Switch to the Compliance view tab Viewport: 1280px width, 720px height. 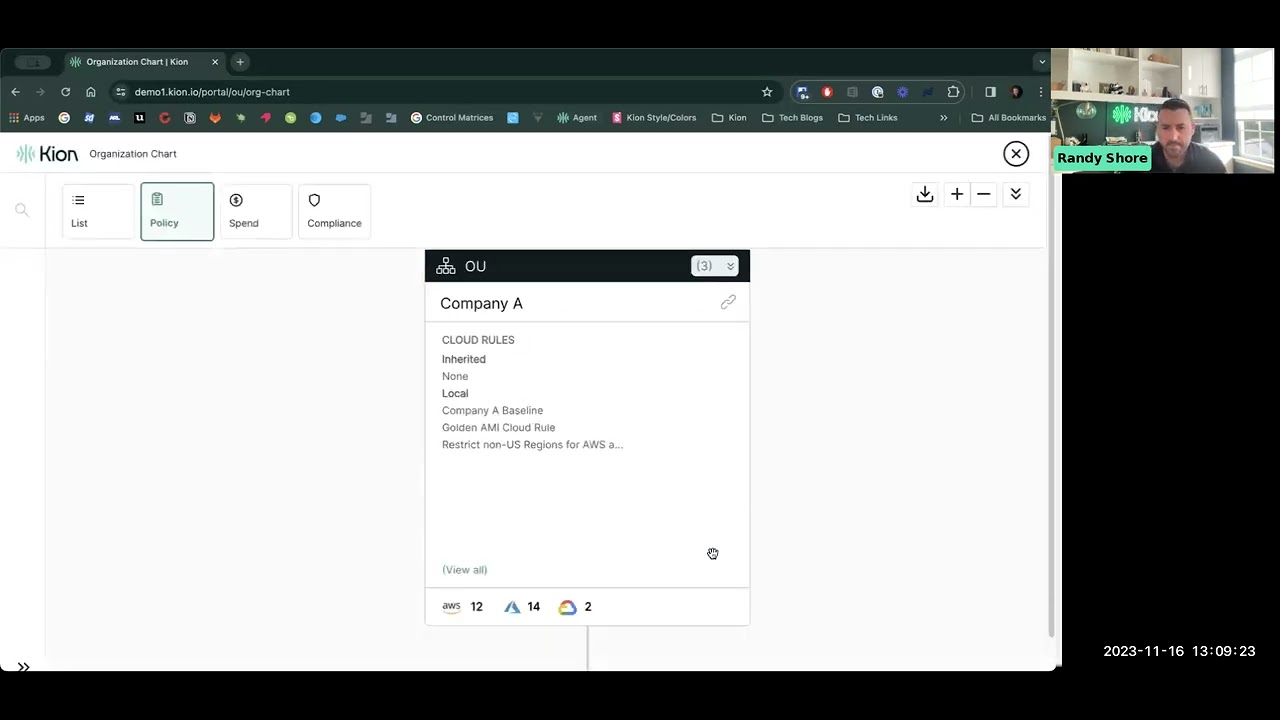tap(334, 211)
